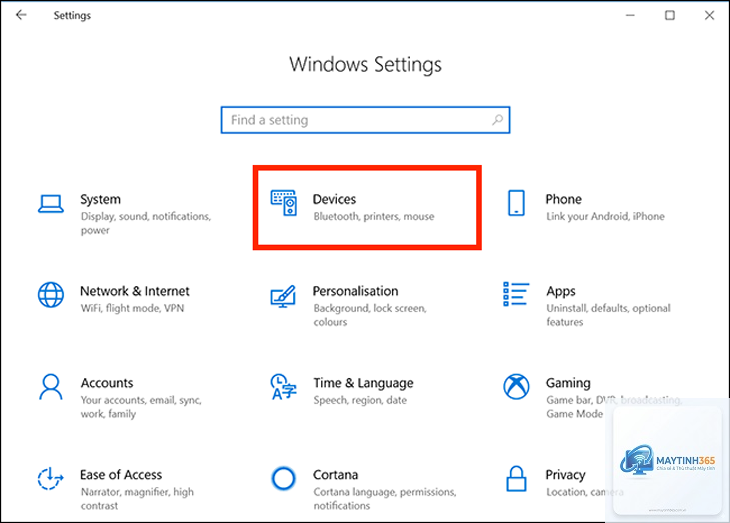
Task: Click 'Cortana language, permissions, notifications' description
Action: (x=385, y=498)
